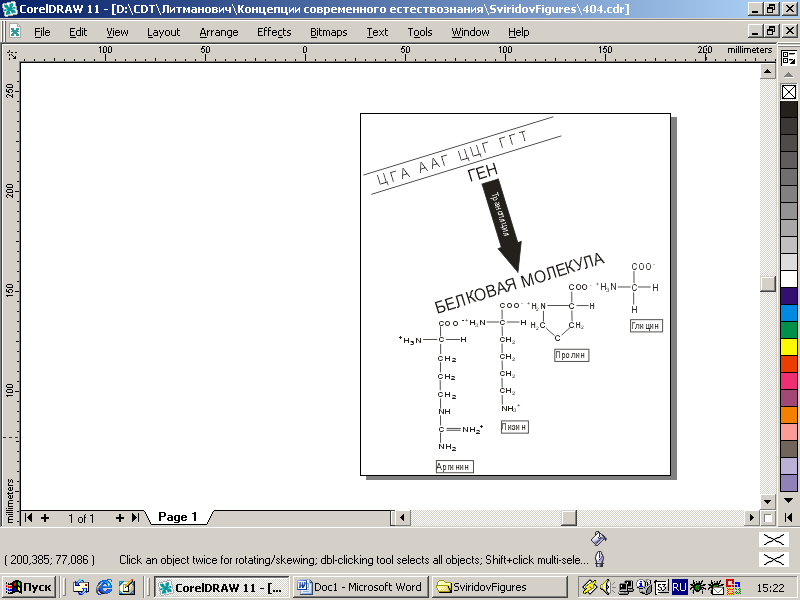The width and height of the screenshot is (800, 600).
Task: Open the document control icon beside File
Action: 15,31
